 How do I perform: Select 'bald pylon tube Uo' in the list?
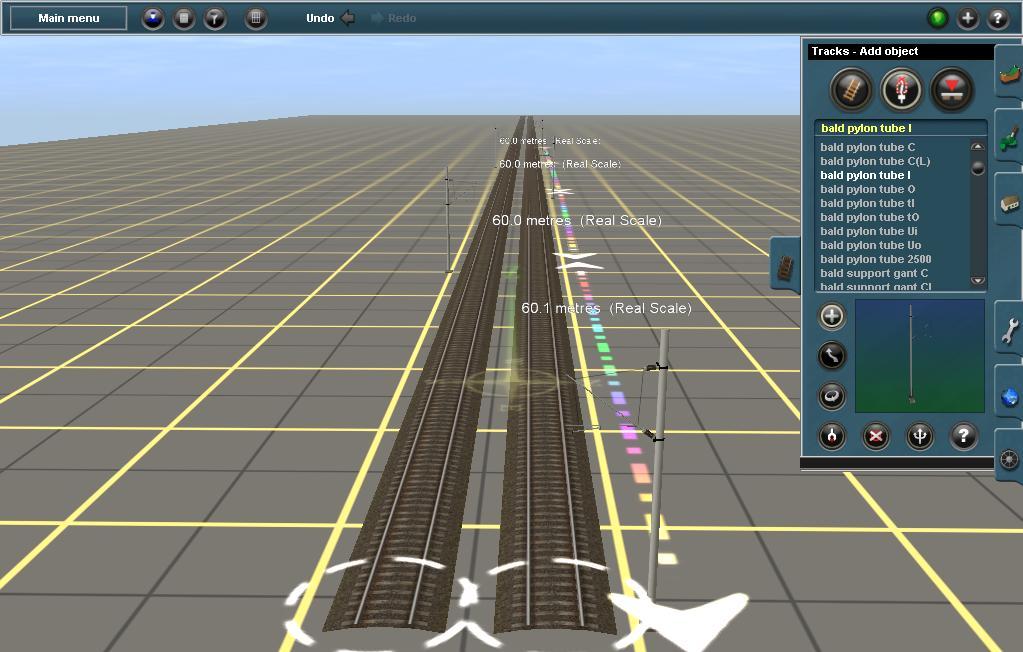(x=870, y=245)
